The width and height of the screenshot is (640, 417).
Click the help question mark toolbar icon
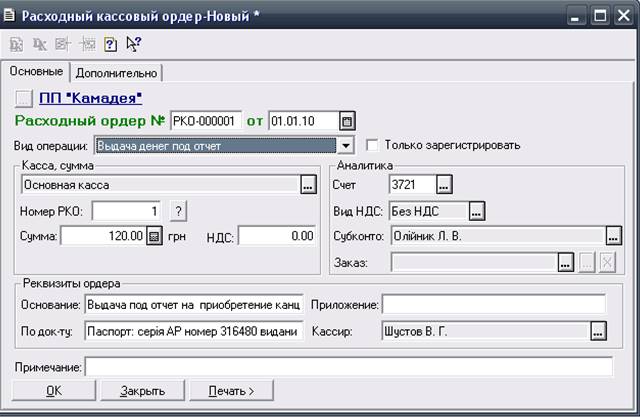pyautogui.click(x=111, y=44)
